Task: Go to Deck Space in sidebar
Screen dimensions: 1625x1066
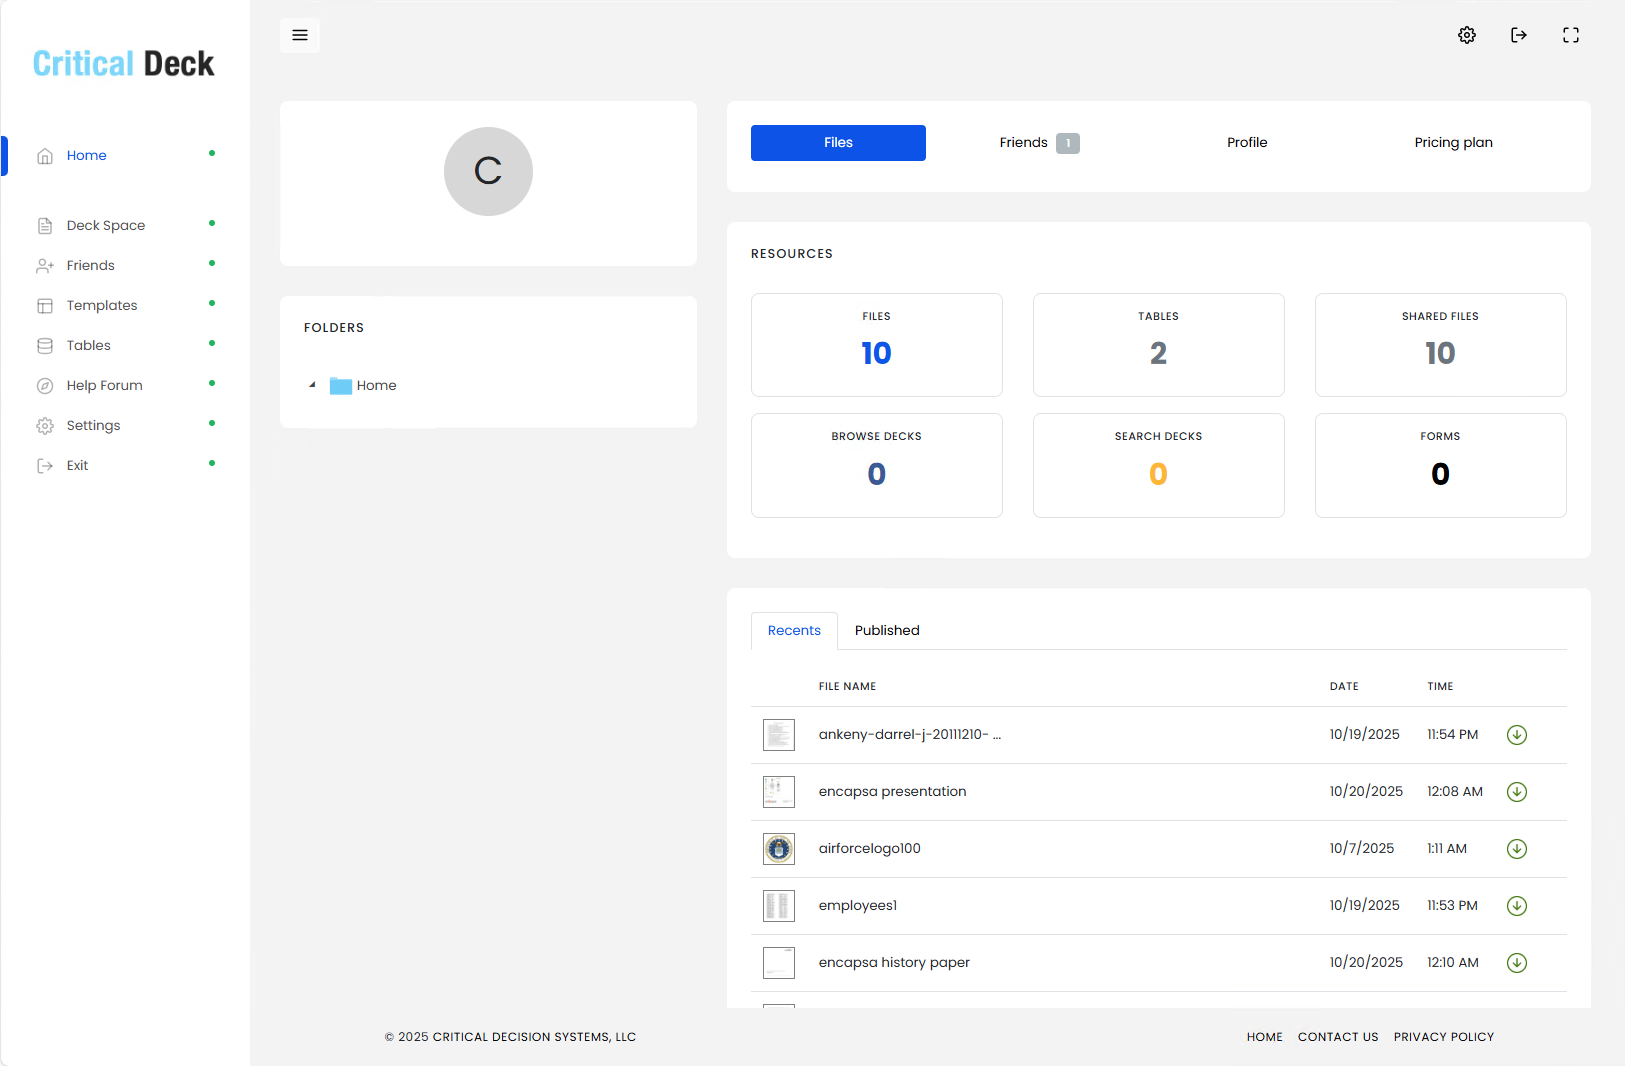Action: [106, 225]
